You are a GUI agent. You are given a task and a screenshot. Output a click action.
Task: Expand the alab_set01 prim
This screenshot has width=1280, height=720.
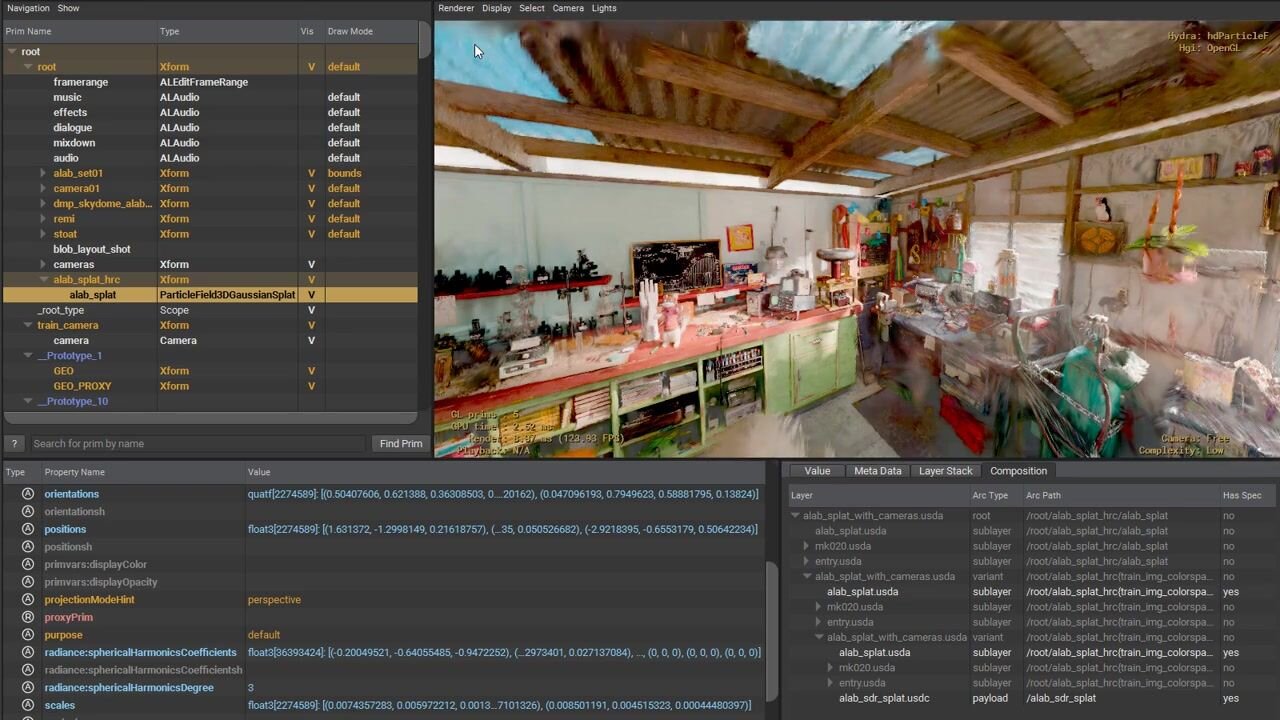point(43,173)
